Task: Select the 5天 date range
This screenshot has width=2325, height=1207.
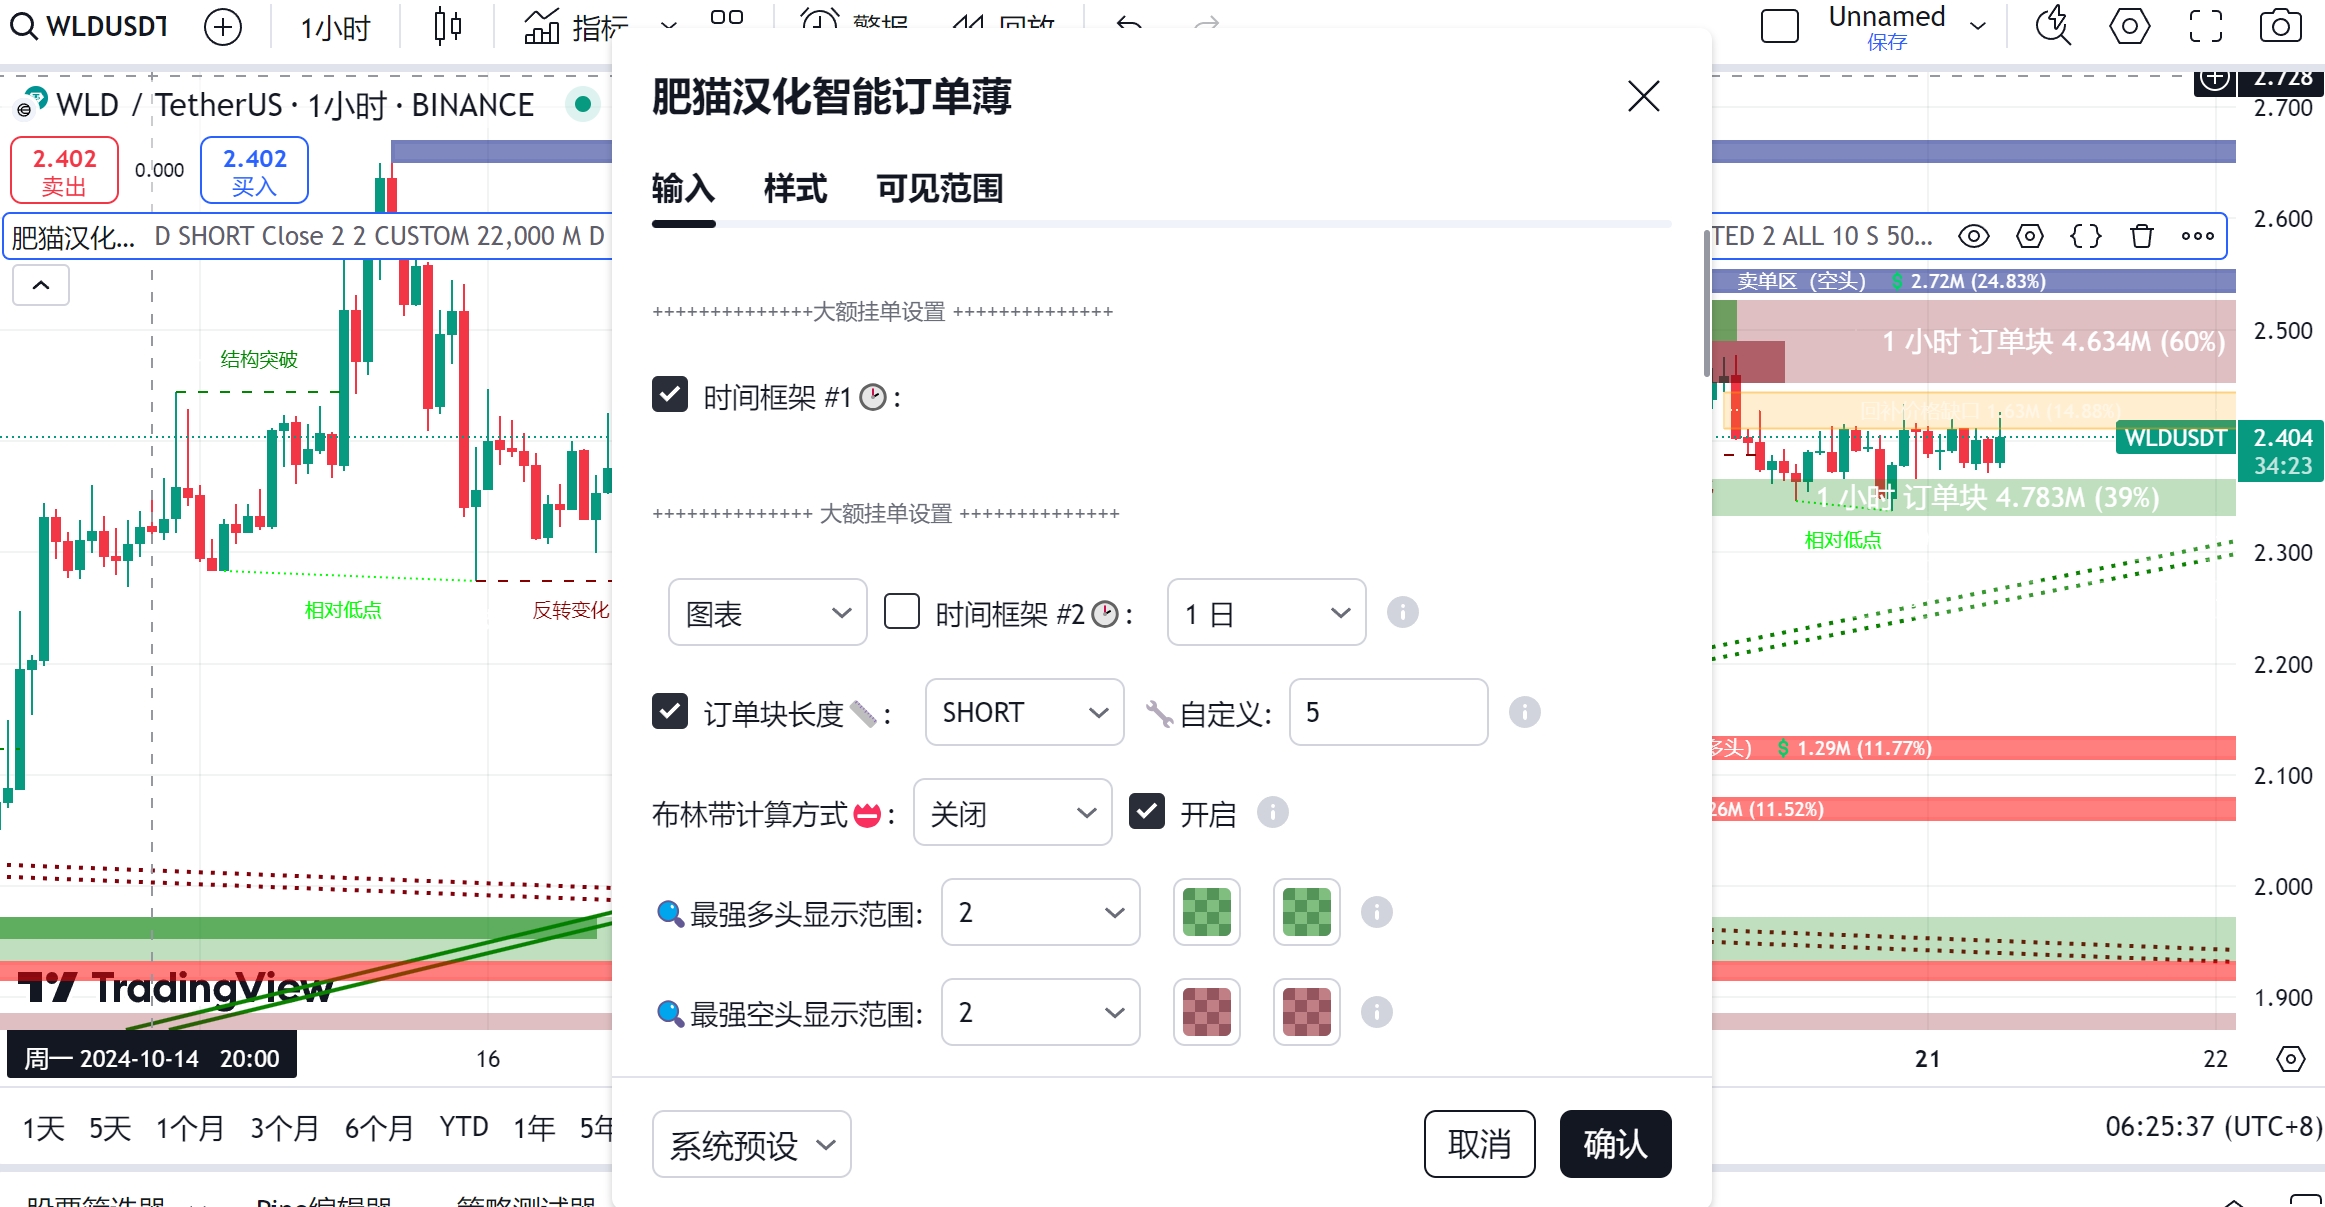Action: (x=110, y=1128)
